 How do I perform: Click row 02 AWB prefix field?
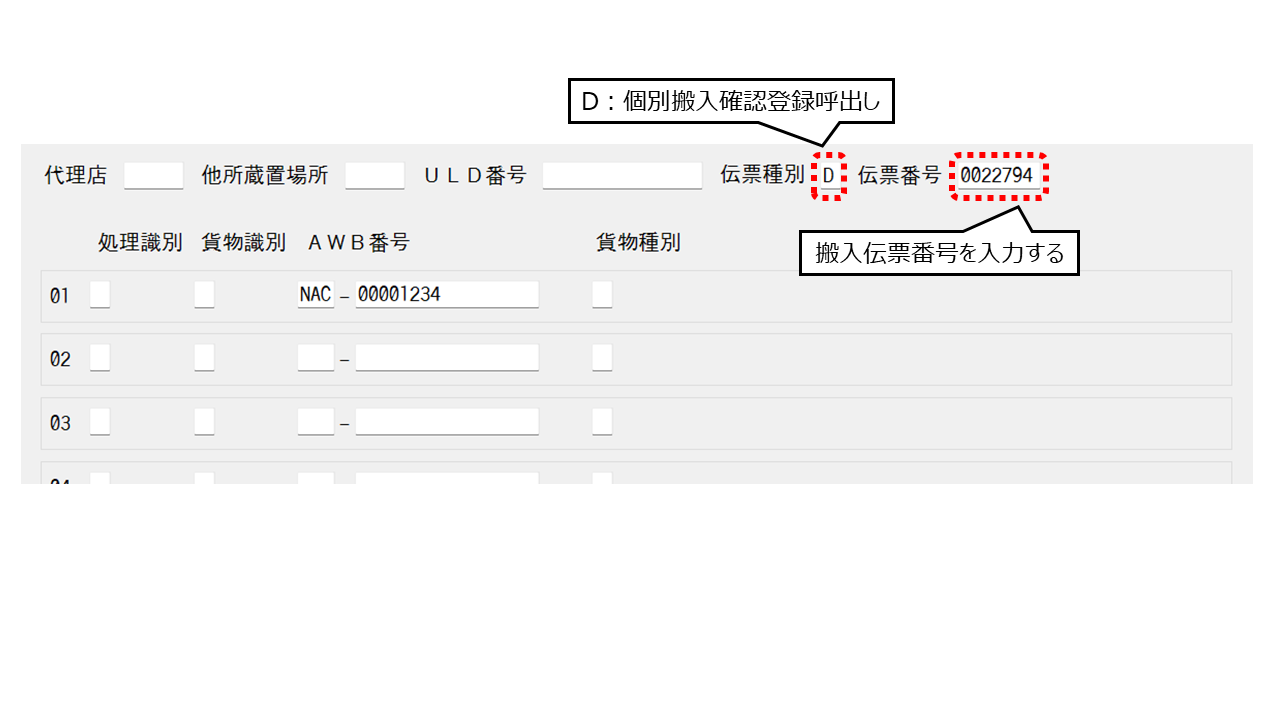coord(316,359)
